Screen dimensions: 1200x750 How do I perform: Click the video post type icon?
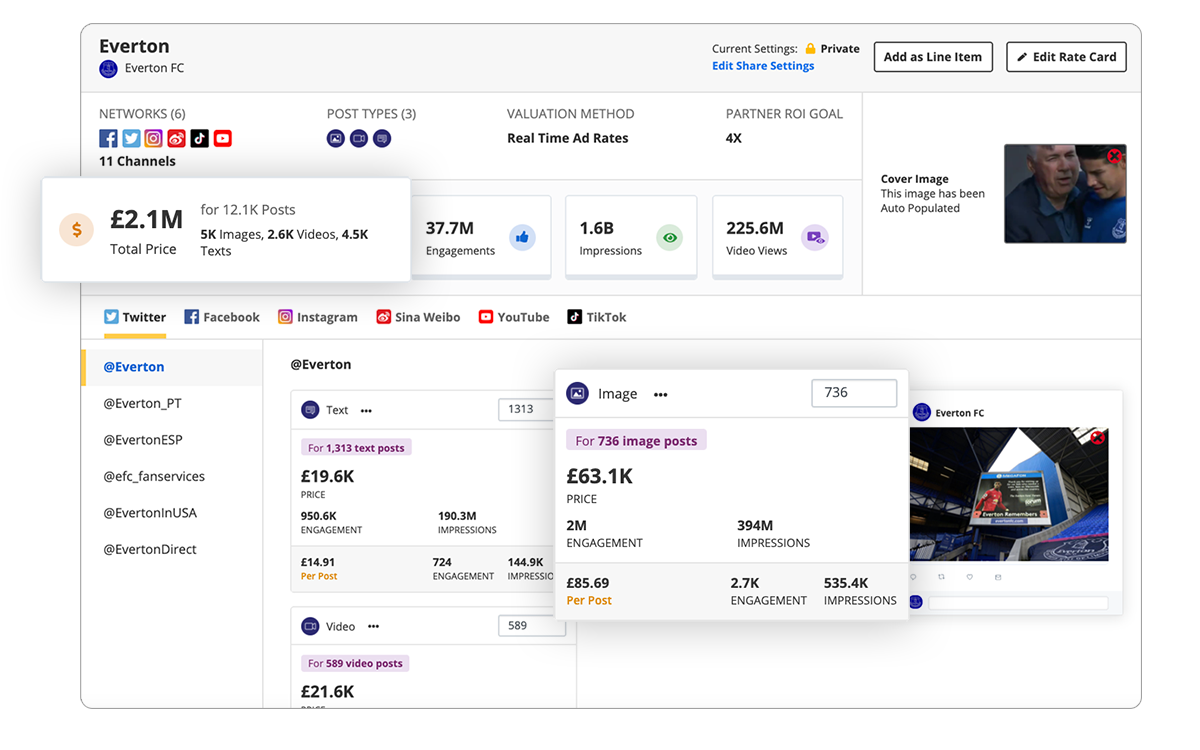pyautogui.click(x=359, y=139)
